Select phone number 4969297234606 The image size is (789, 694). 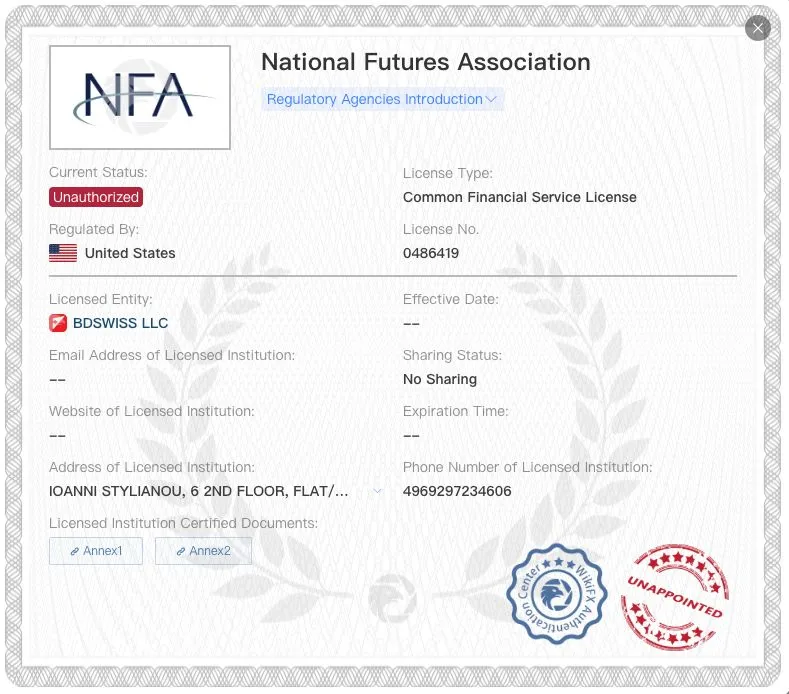(457, 491)
